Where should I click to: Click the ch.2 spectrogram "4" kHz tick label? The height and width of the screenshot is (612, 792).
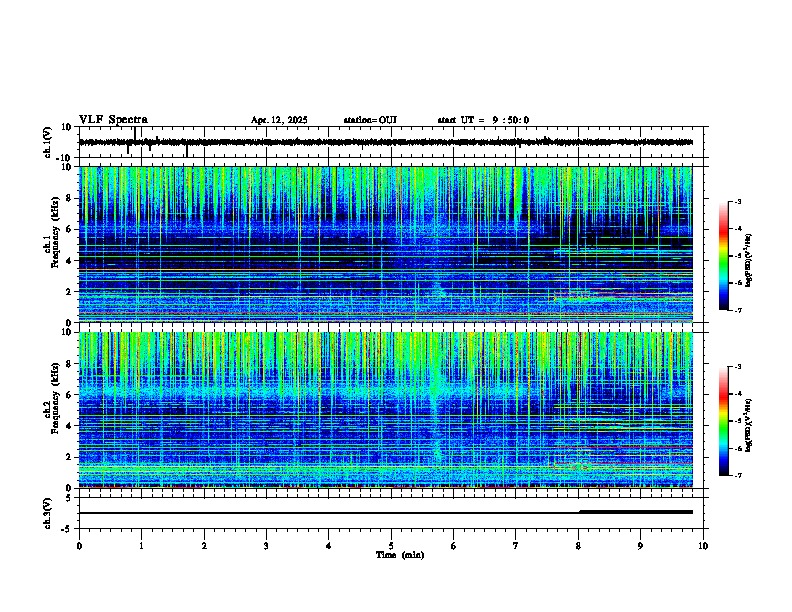[x=69, y=426]
